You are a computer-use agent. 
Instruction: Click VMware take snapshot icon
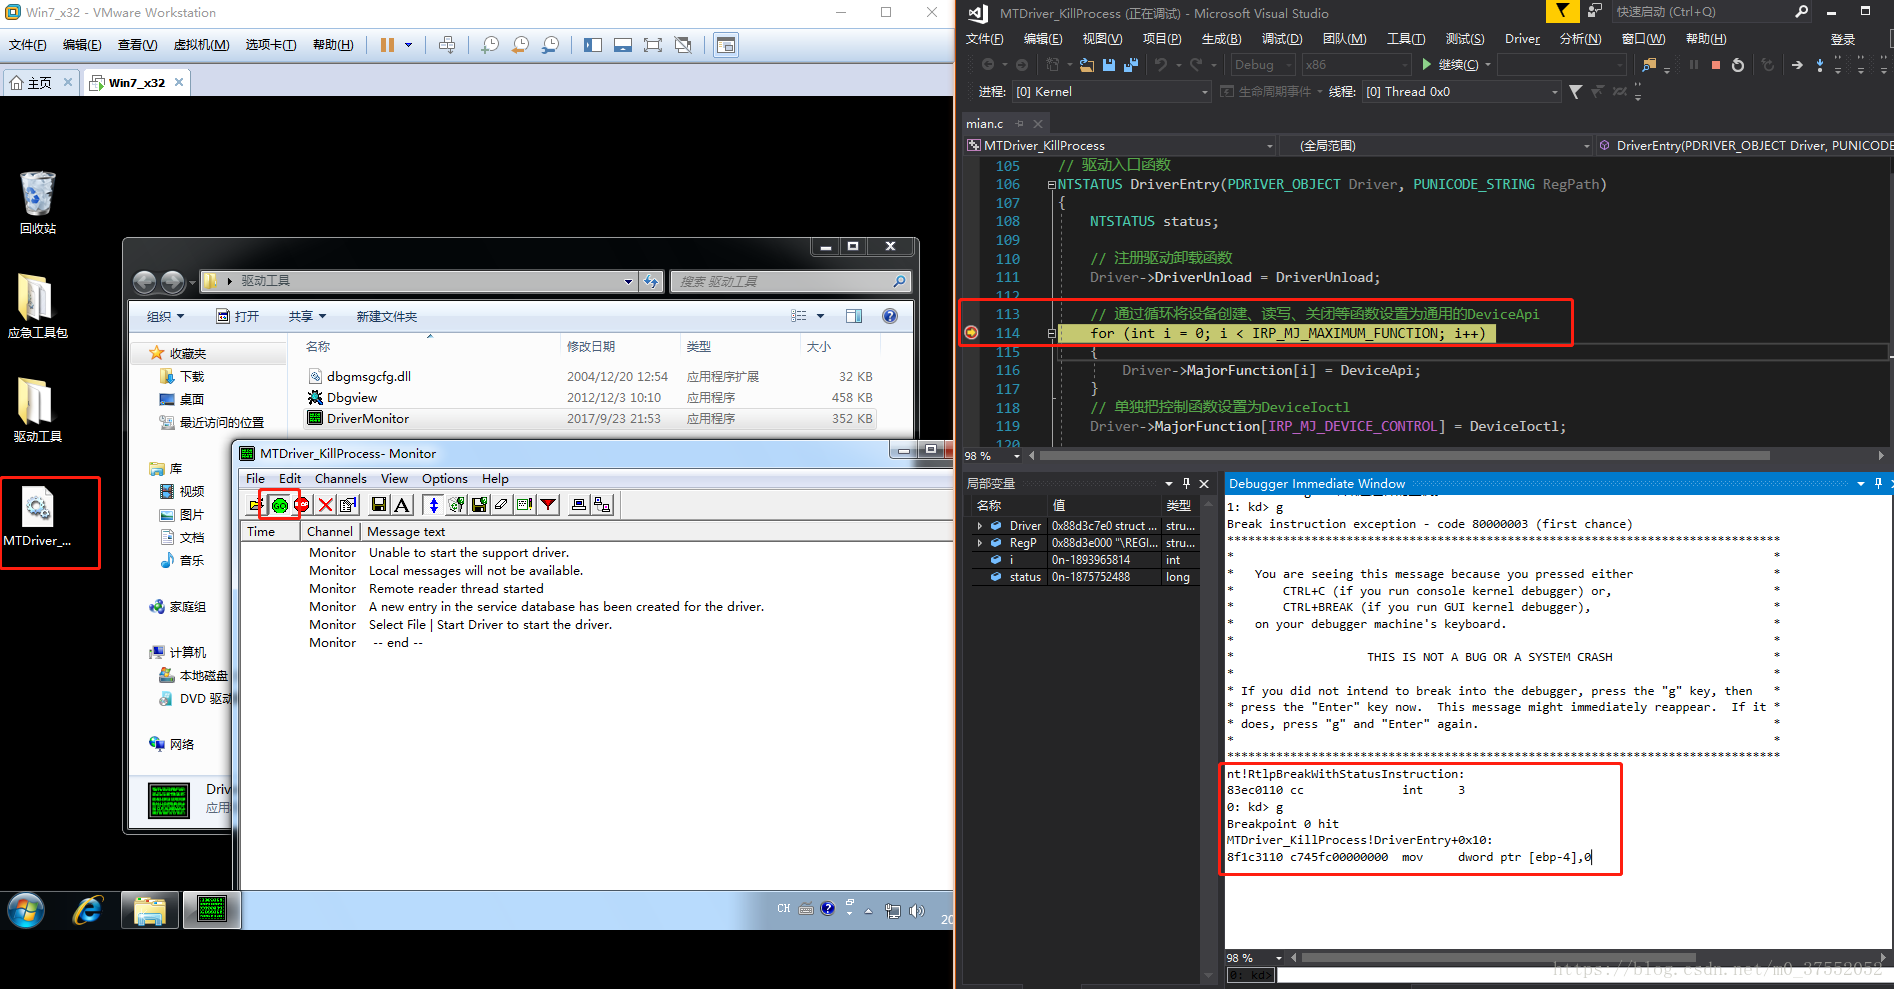(x=490, y=45)
